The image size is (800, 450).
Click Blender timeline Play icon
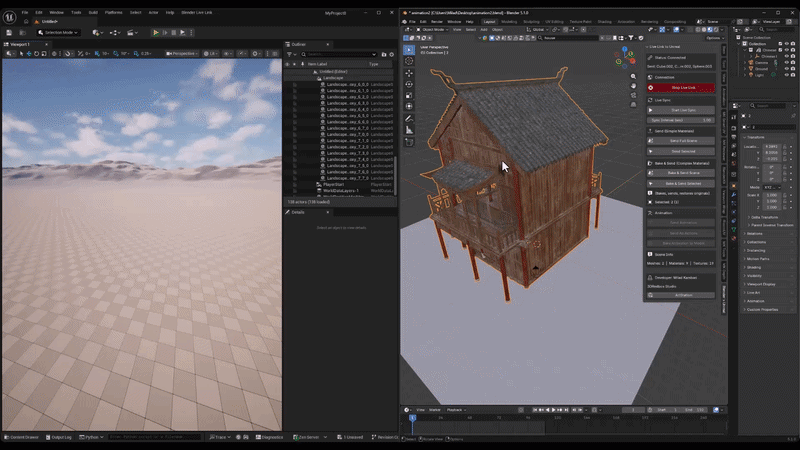[x=554, y=410]
